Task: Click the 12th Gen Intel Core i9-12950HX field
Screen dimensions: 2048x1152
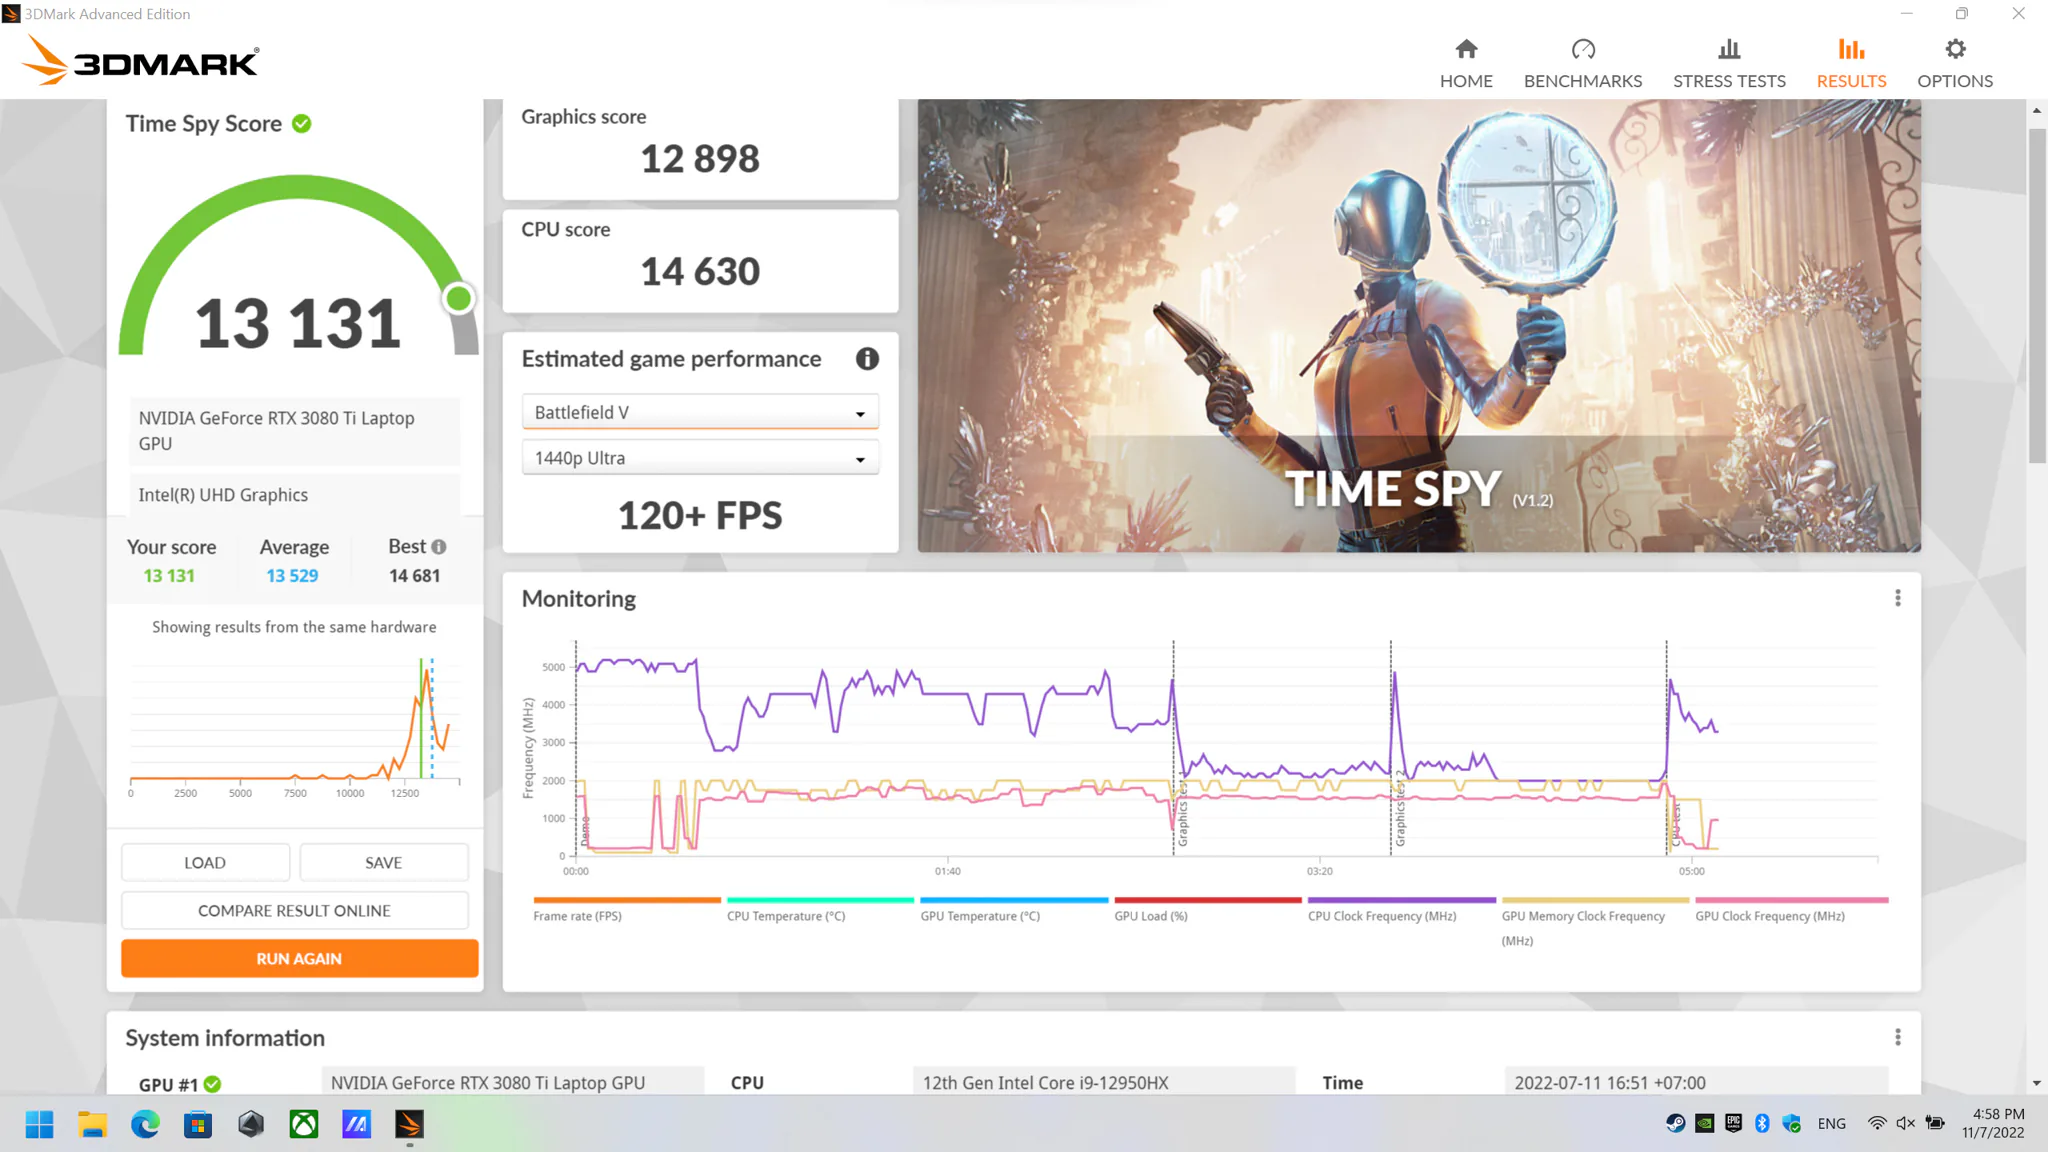Action: 1104,1082
